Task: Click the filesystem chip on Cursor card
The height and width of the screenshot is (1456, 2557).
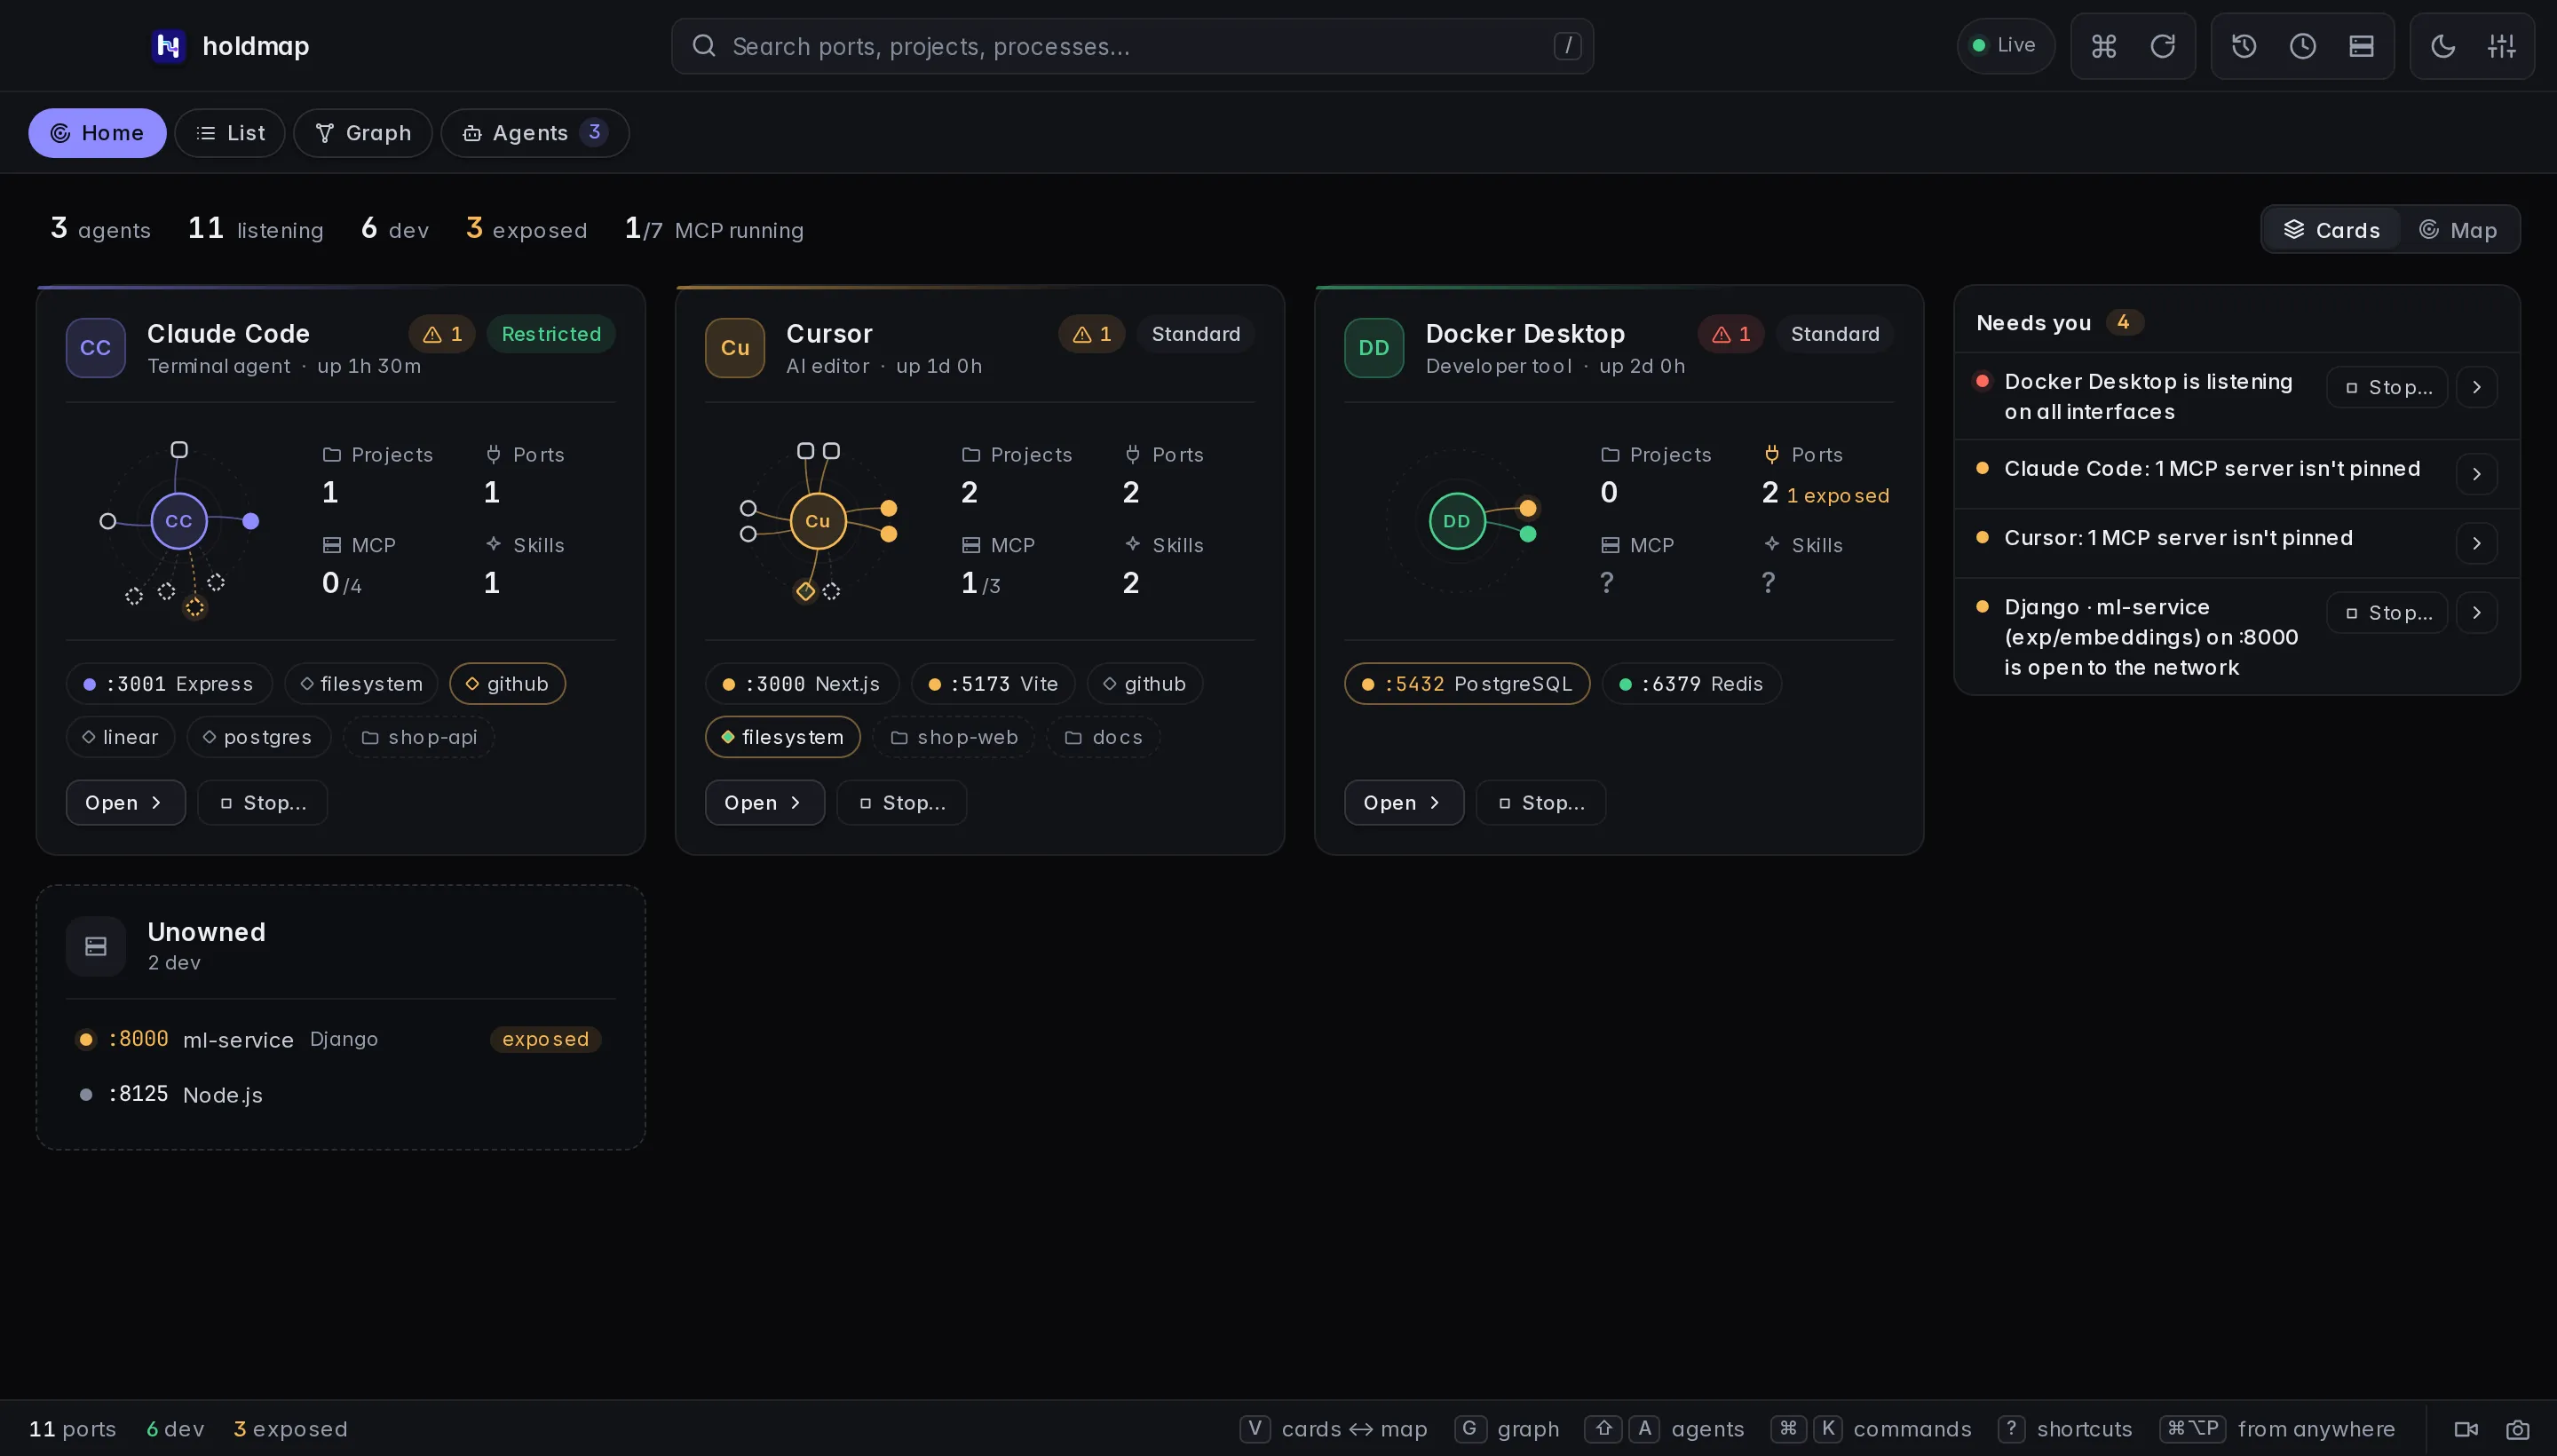Action: coord(783,738)
